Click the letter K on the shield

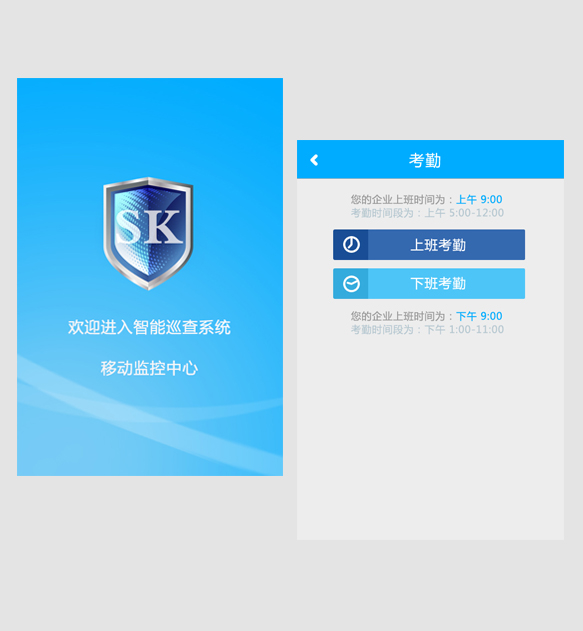[165, 227]
